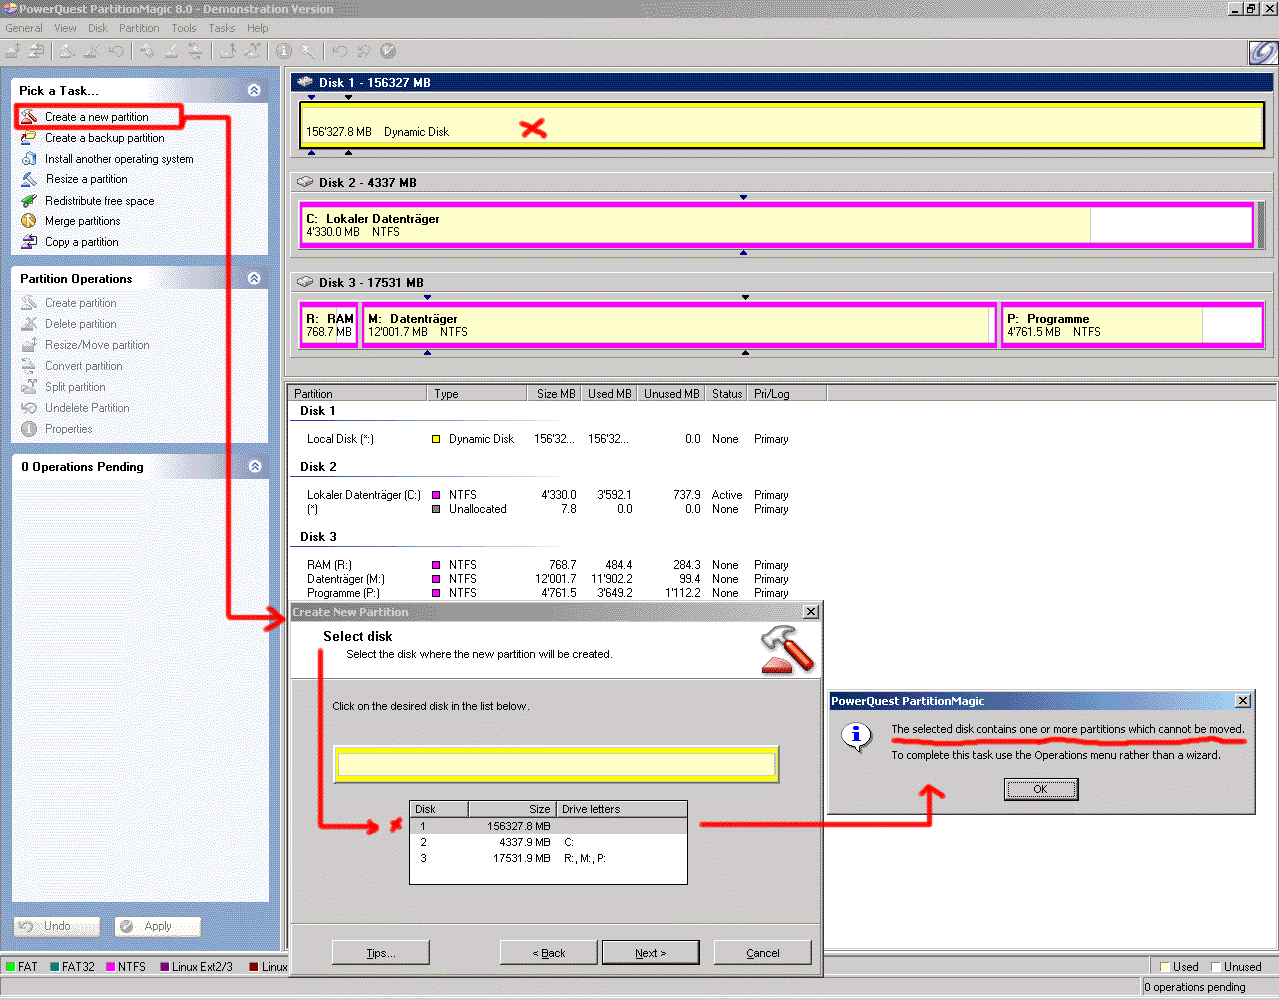The image size is (1279, 1000).
Task: Open the Resize a partition task
Action: point(86,179)
